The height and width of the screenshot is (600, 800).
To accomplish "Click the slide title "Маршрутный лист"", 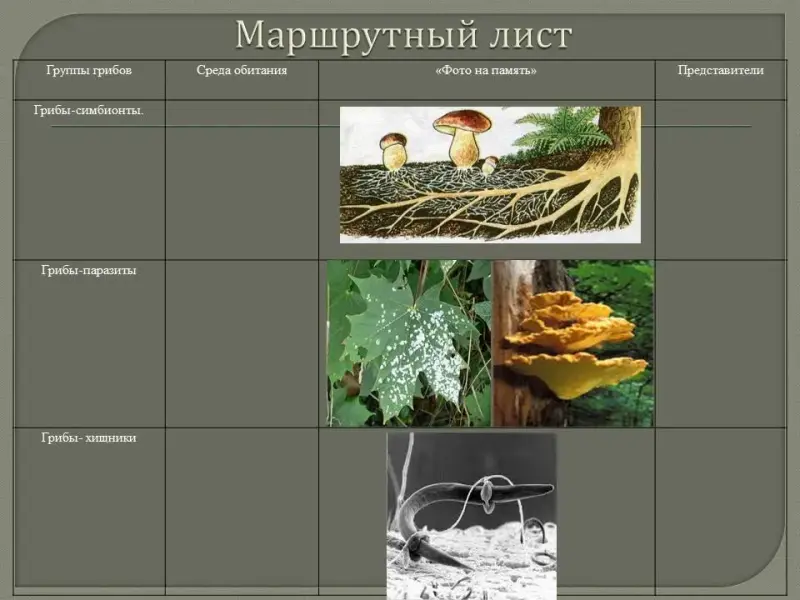I will point(403,35).
